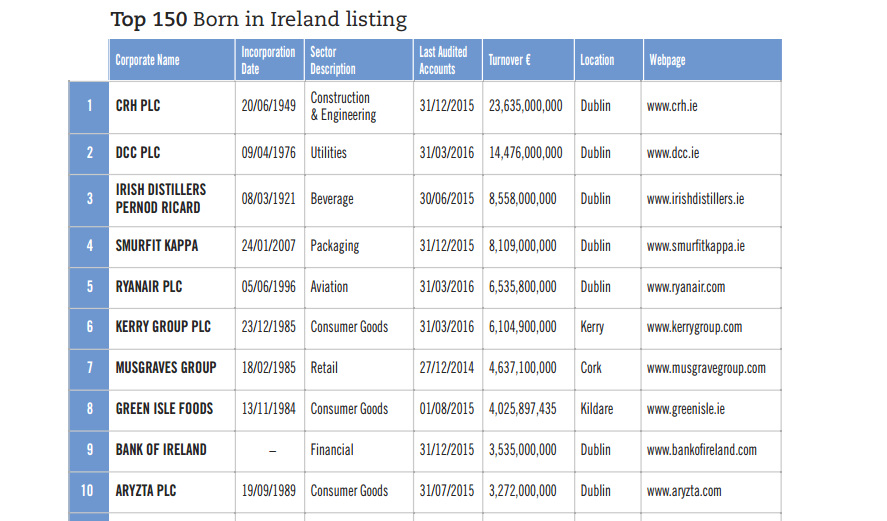Click rank number 10 cell
The image size is (887, 521).
[x=89, y=491]
